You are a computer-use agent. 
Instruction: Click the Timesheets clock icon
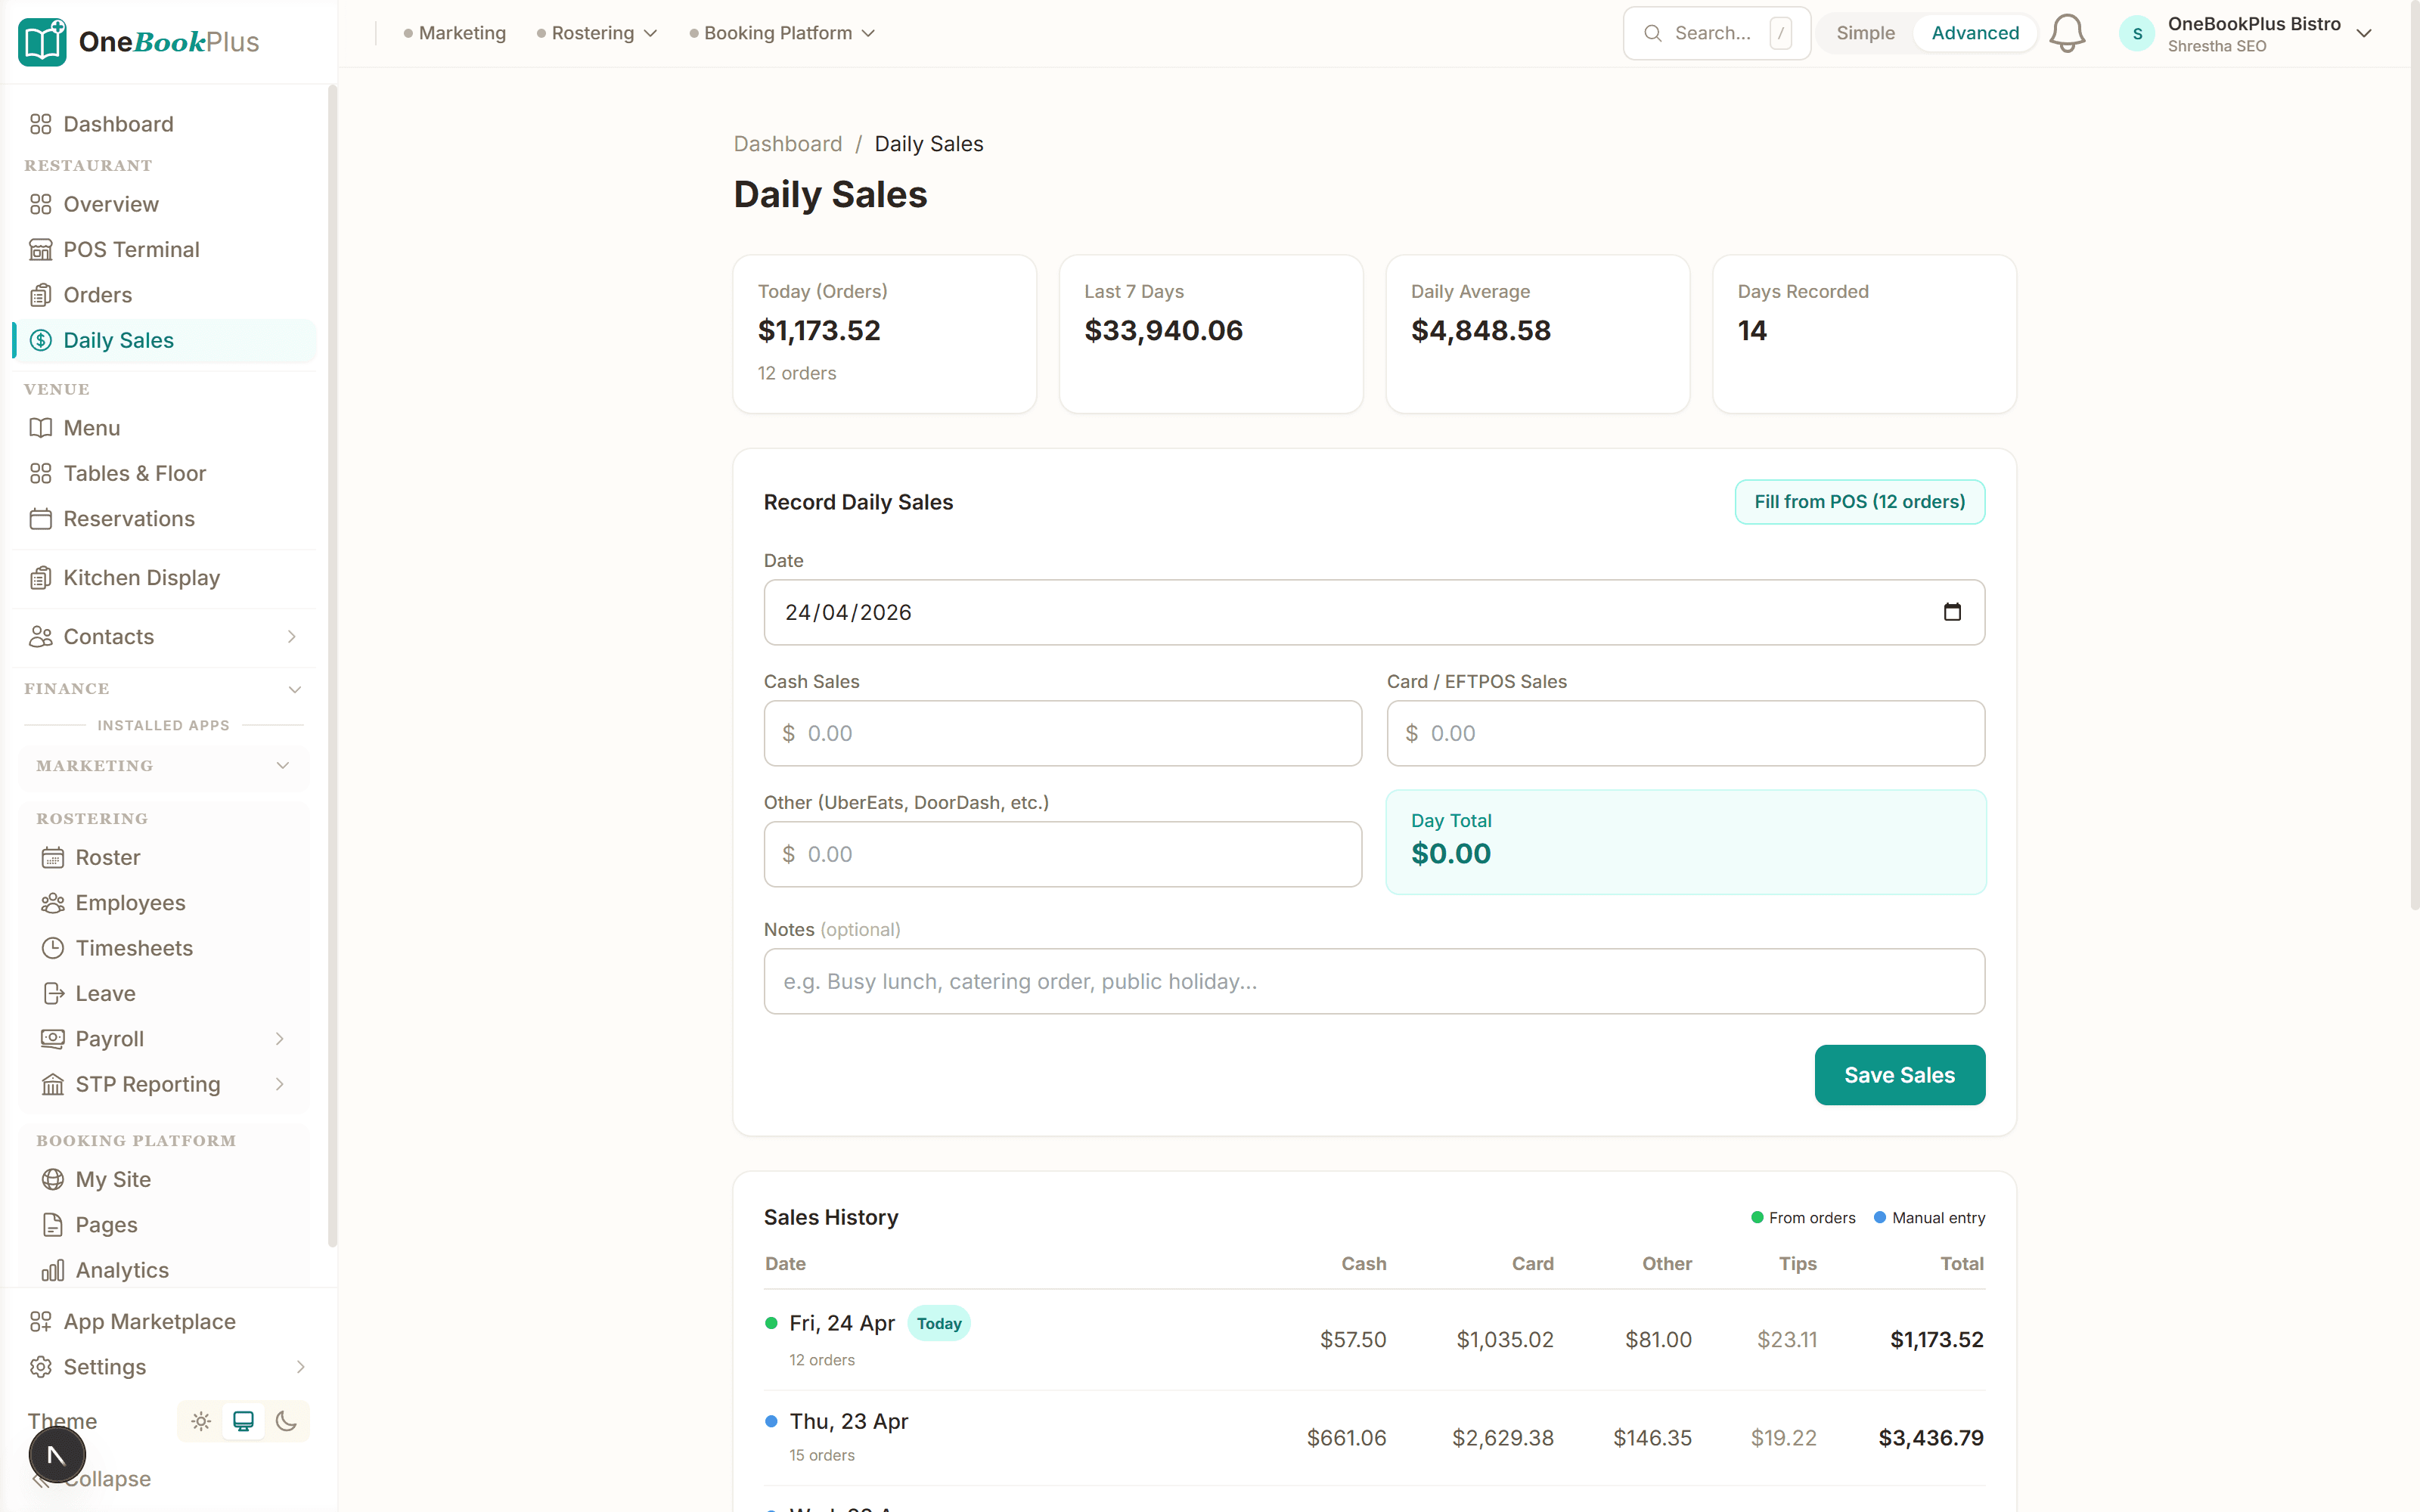coord(52,948)
